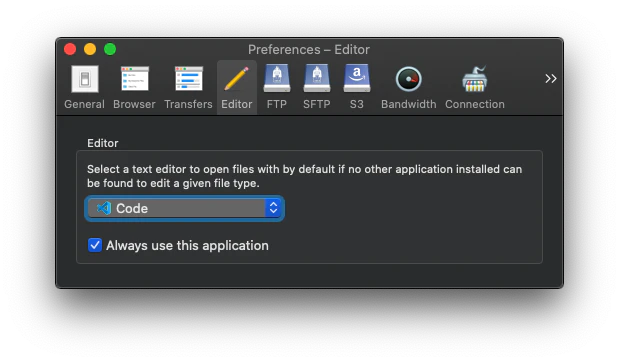Open the Bandwidth gauge preferences
Viewport: 619px width, 362px height.
(409, 88)
